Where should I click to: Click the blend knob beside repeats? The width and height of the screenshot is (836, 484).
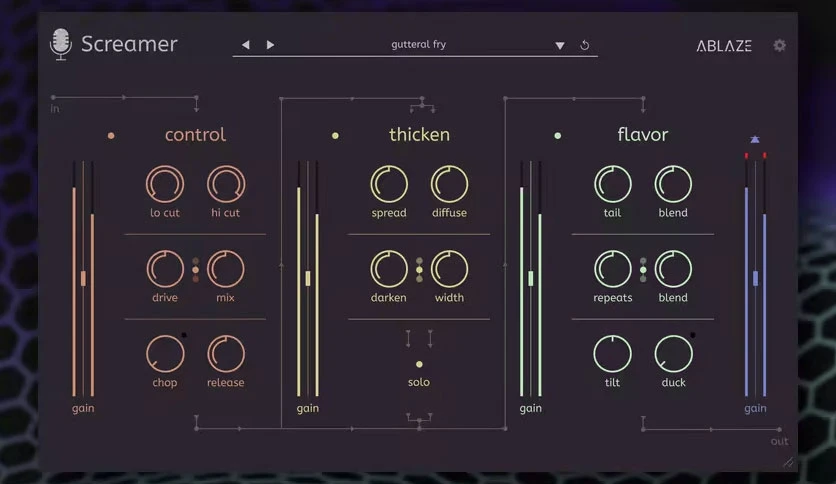click(x=673, y=269)
